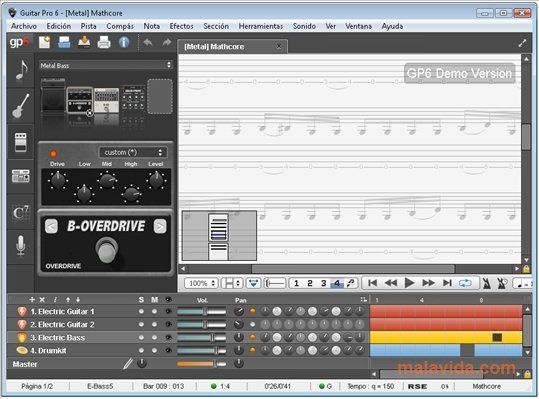Screen dimensions: 539x399
Task: Fast forward to next bar
Action: (x=428, y=283)
